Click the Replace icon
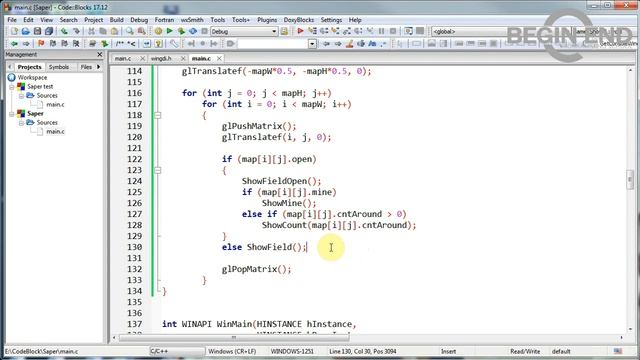The image size is (640, 360). (x=142, y=31)
